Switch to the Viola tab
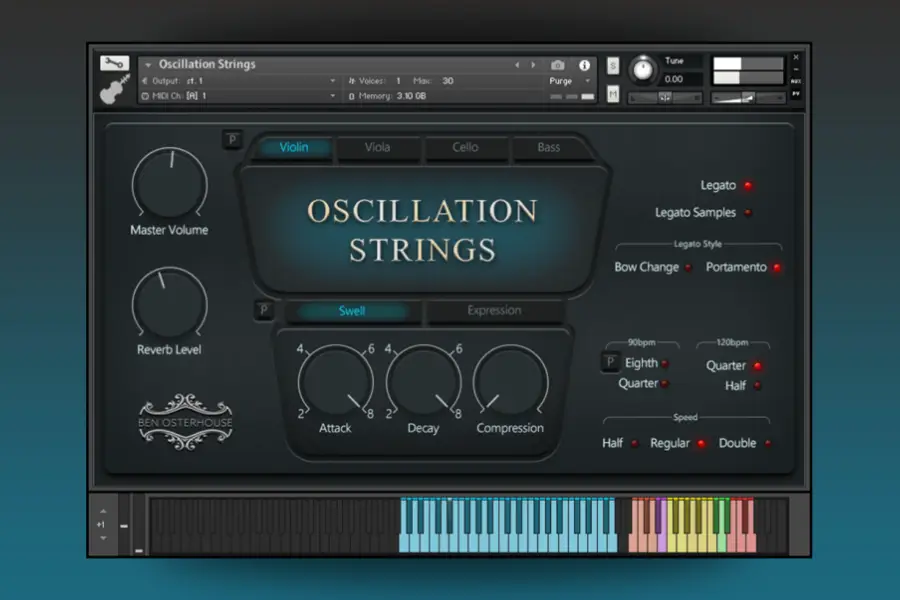Screen dimensions: 900x600 point(378,148)
